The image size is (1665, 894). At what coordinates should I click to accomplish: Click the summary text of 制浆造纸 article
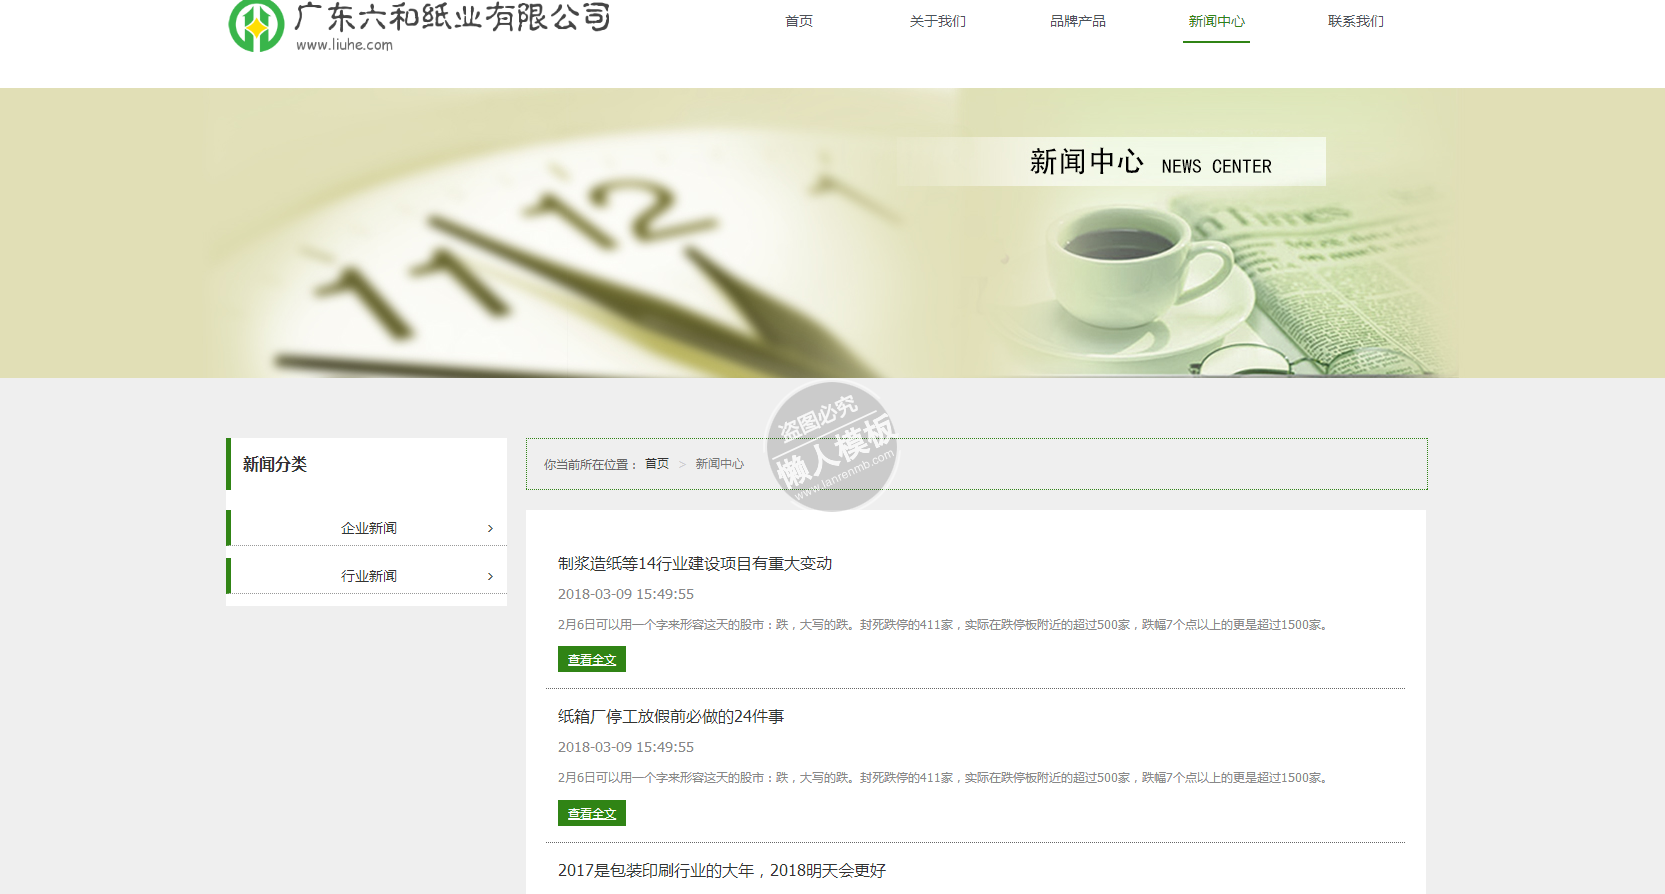(945, 624)
